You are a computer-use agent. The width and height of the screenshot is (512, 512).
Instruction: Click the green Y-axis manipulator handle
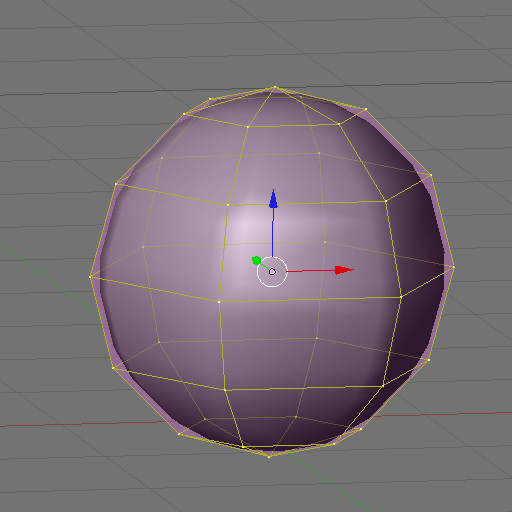(256, 261)
